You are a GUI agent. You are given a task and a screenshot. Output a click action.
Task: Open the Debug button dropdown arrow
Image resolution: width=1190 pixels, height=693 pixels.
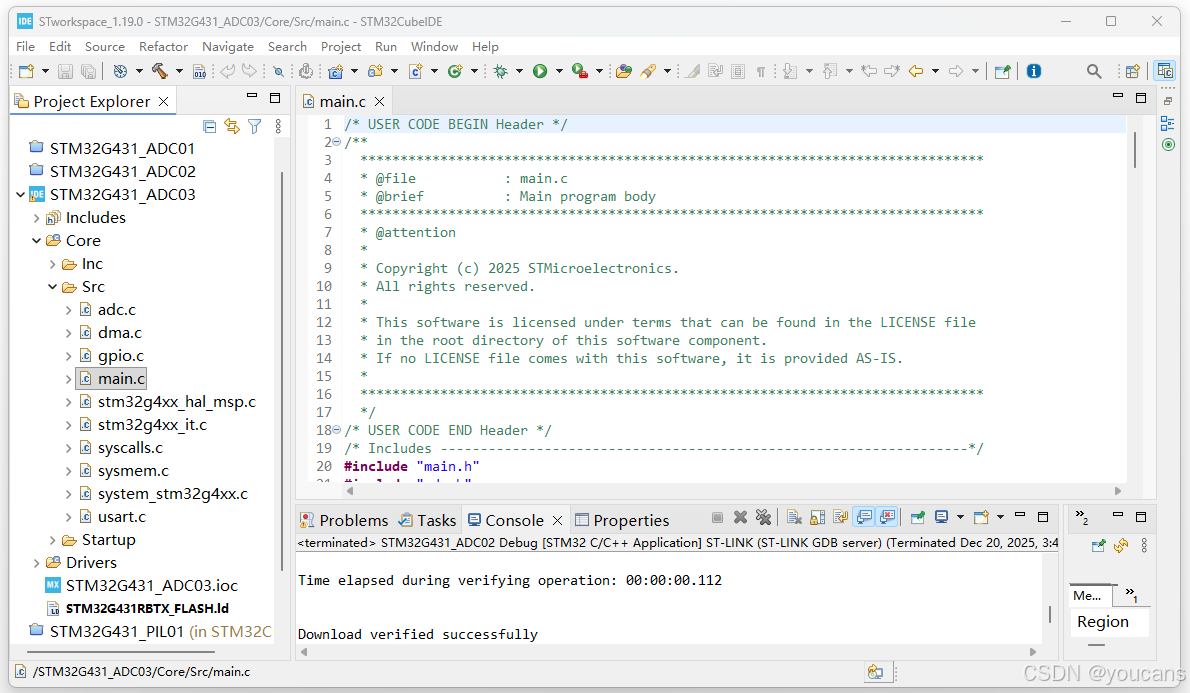[x=519, y=71]
